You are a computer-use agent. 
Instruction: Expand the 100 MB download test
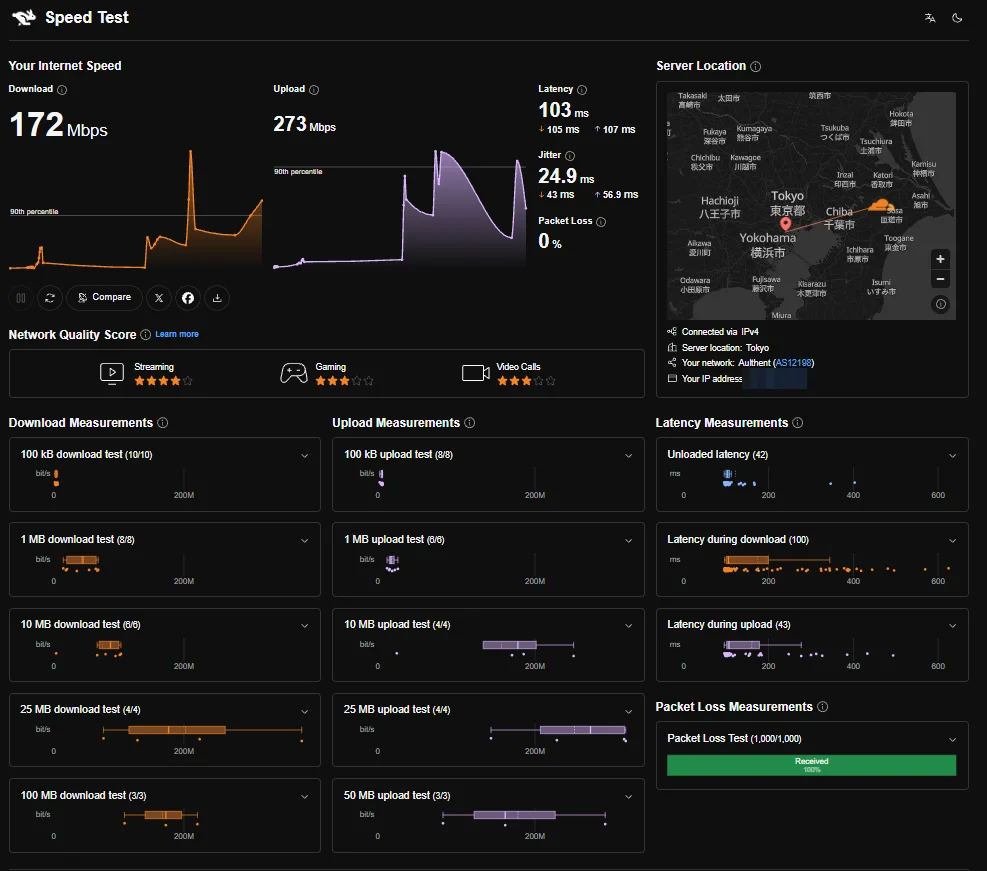(x=305, y=796)
